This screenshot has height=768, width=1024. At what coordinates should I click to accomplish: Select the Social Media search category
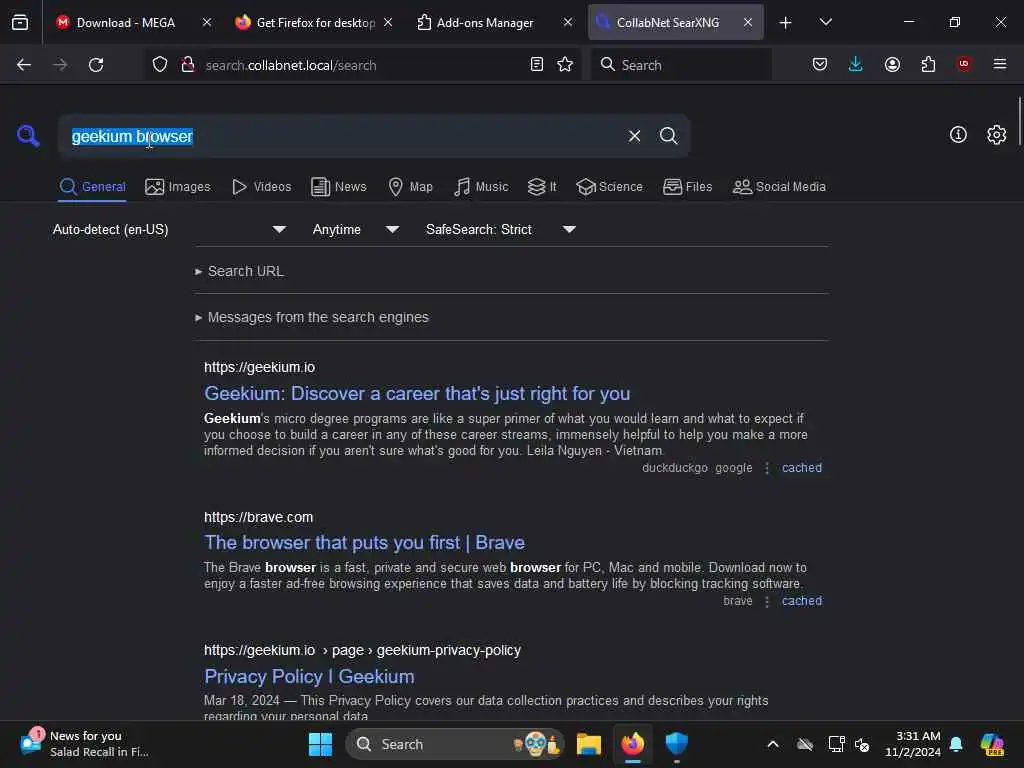pos(779,187)
